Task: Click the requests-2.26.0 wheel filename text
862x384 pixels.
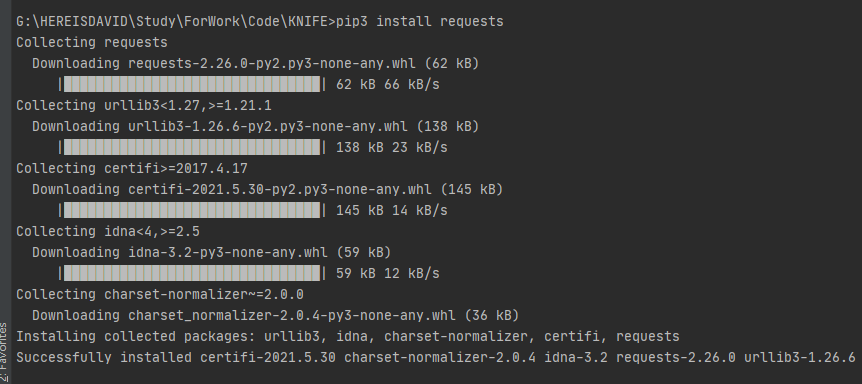Action: point(272,63)
